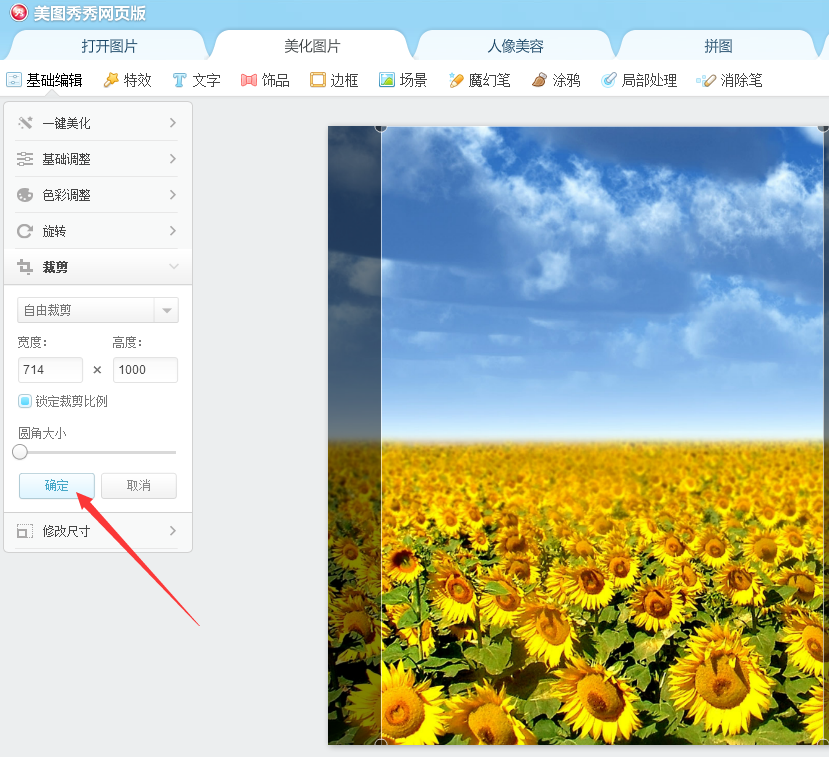Open the 自由裁剪 crop mode dropdown
The height and width of the screenshot is (757, 829).
[98, 310]
